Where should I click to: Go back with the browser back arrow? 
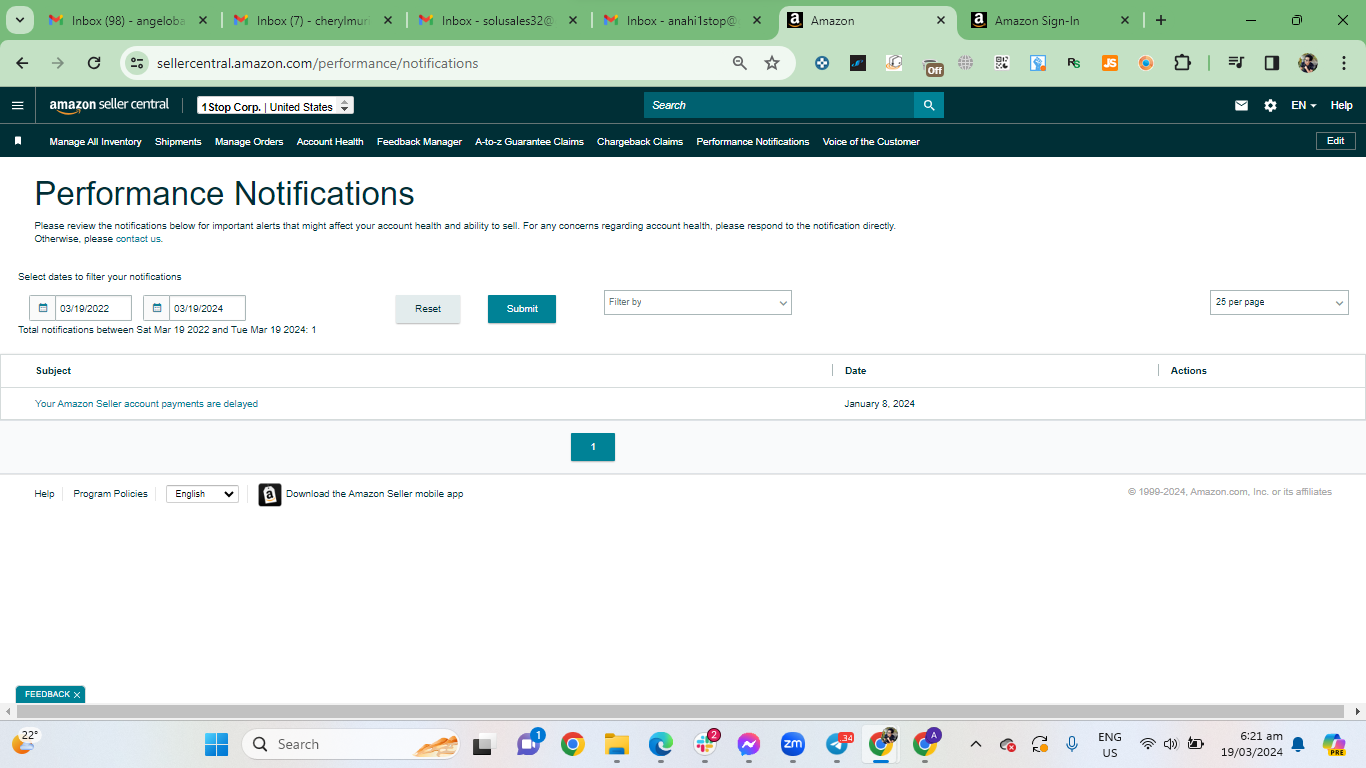[x=22, y=63]
